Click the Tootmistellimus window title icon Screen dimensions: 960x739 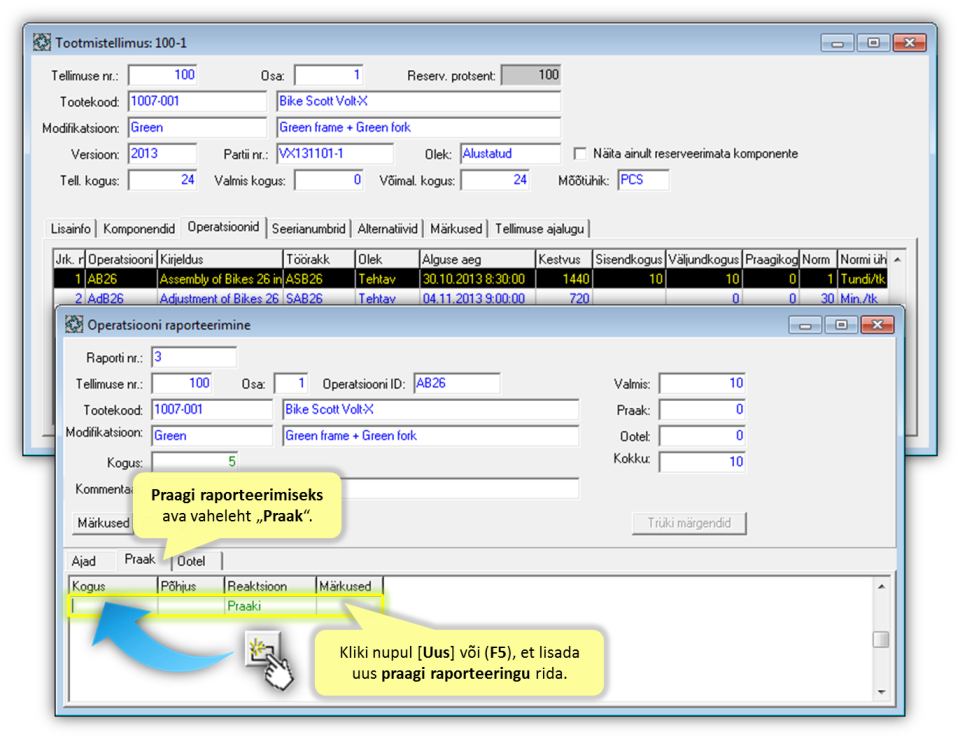tap(42, 43)
